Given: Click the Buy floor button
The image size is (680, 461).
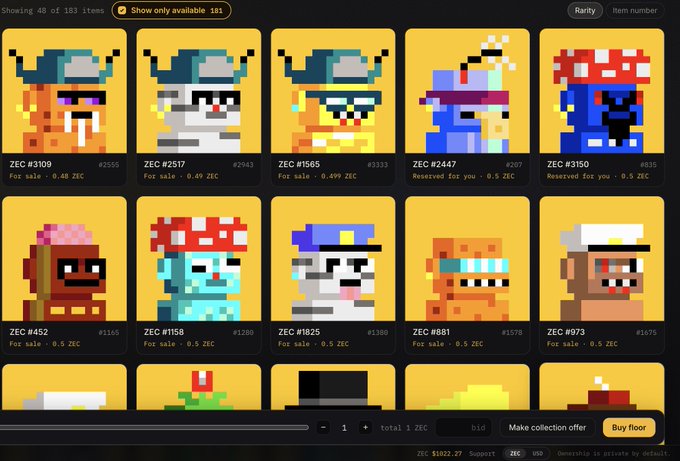Looking at the screenshot, I should pyautogui.click(x=629, y=428).
